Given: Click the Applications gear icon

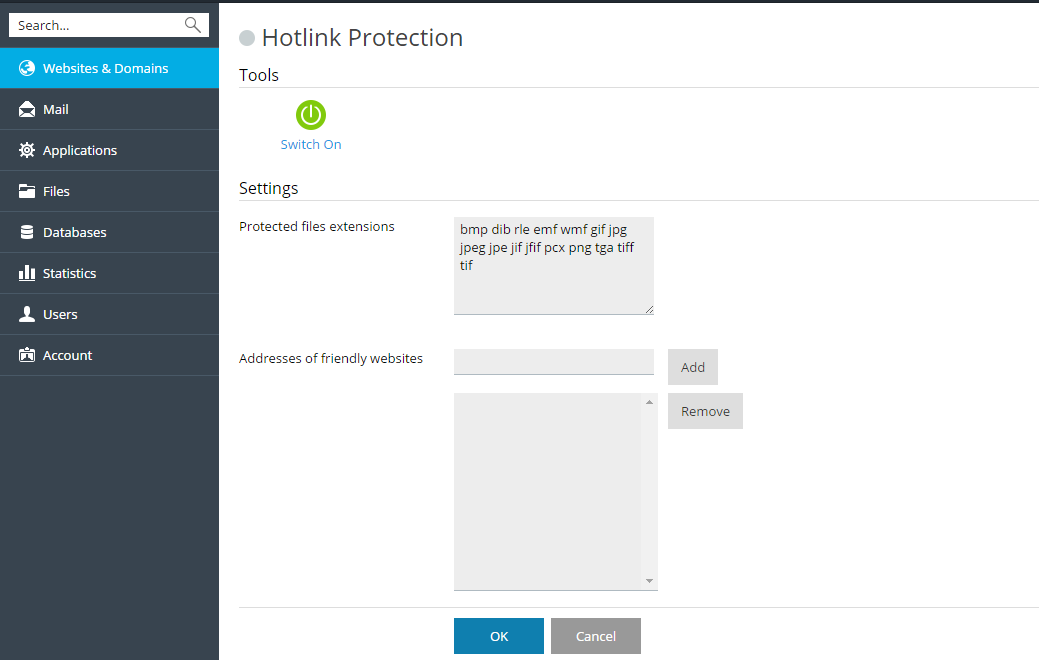Looking at the screenshot, I should click(27, 151).
